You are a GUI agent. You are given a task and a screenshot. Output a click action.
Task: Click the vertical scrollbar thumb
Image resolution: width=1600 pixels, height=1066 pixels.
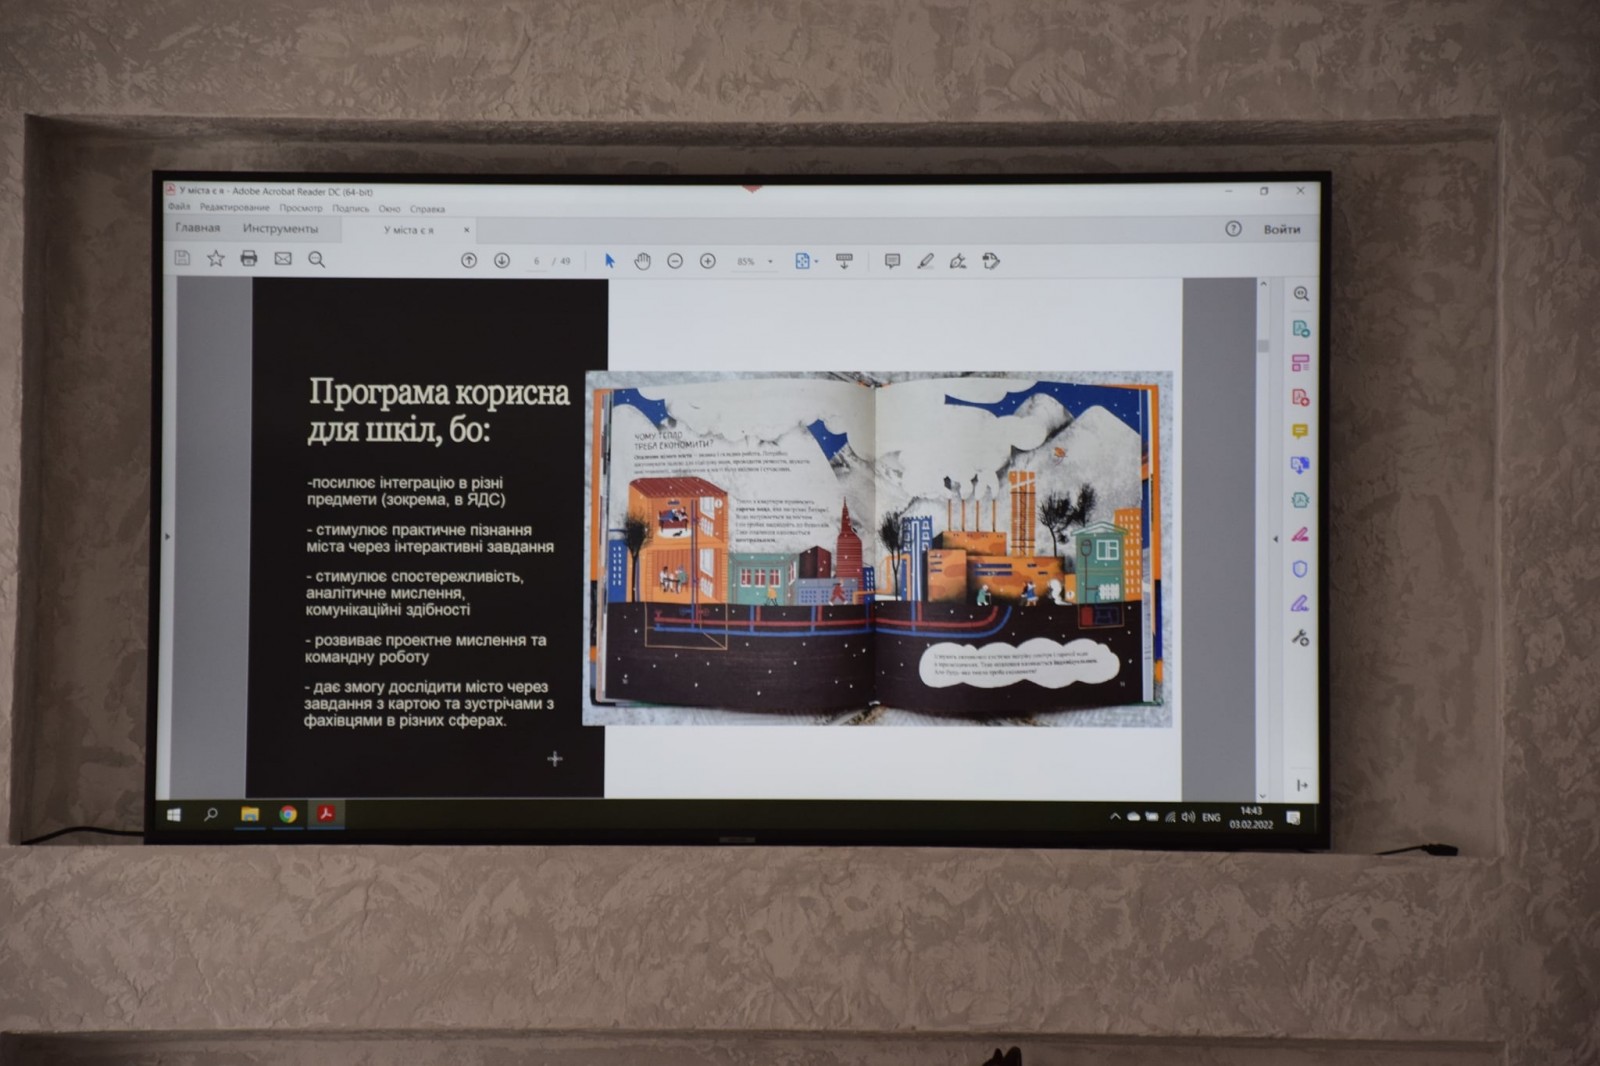pyautogui.click(x=1263, y=346)
